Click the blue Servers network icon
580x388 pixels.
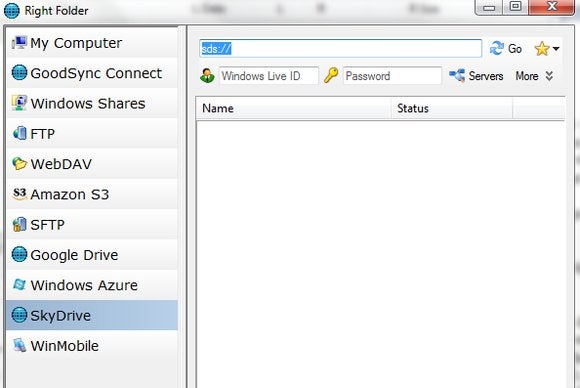(457, 75)
